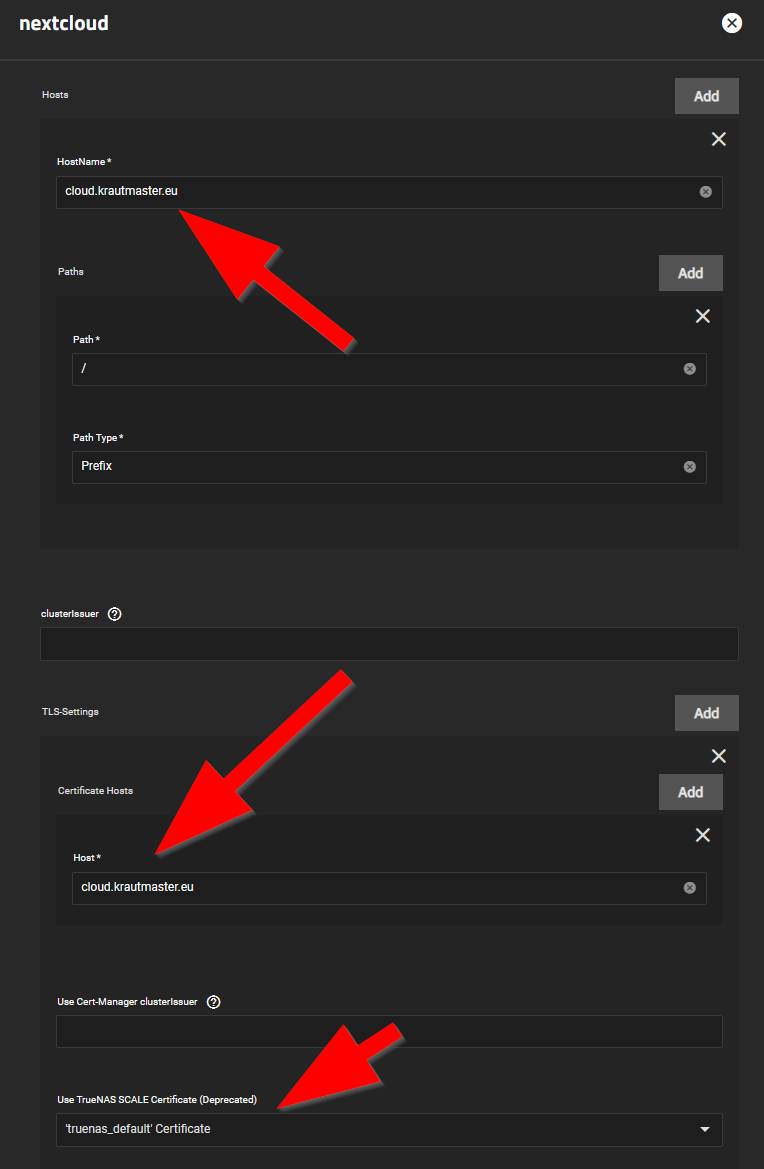Remove the Paths entry with X
This screenshot has width=764, height=1169.
[702, 316]
